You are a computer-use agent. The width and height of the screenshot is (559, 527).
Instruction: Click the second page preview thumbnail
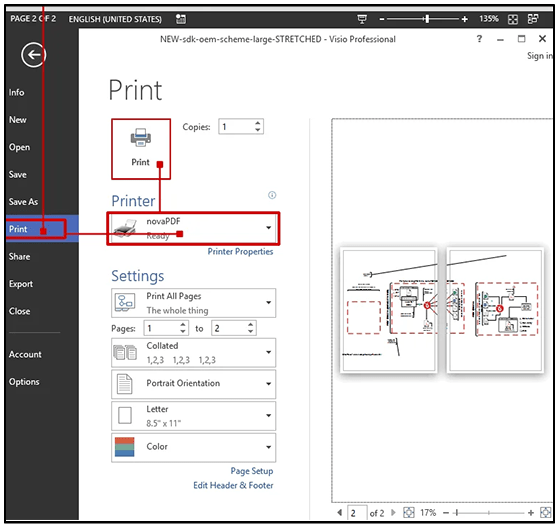point(496,310)
